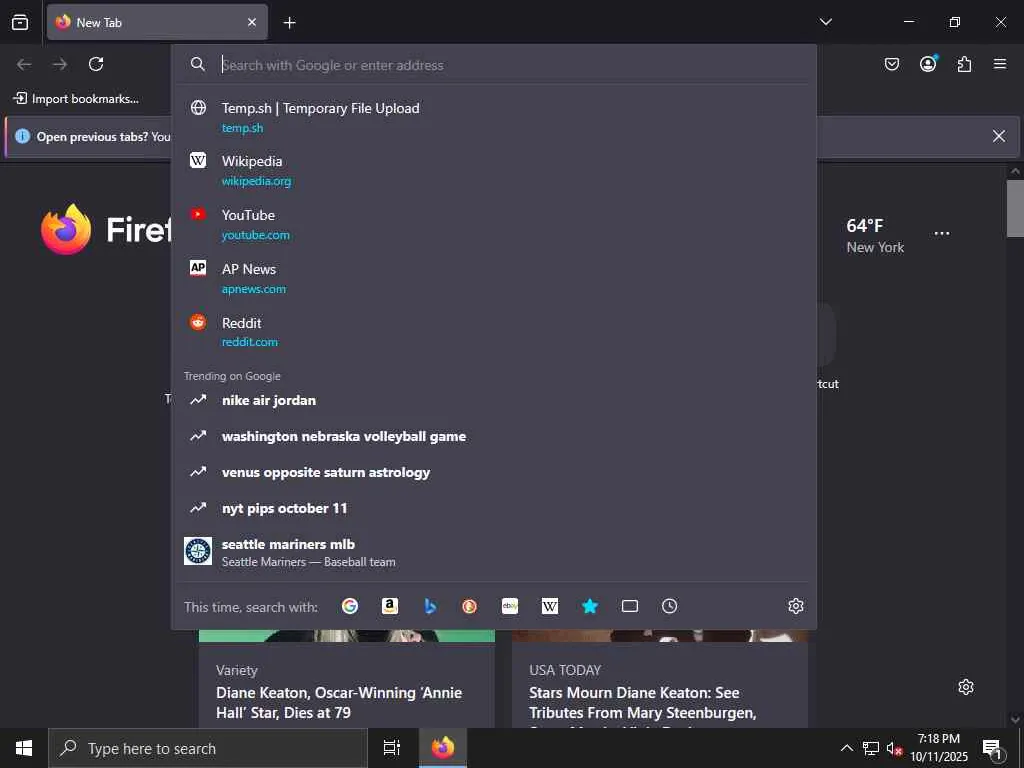Search nyt pips october 11 trend

[x=494, y=508]
